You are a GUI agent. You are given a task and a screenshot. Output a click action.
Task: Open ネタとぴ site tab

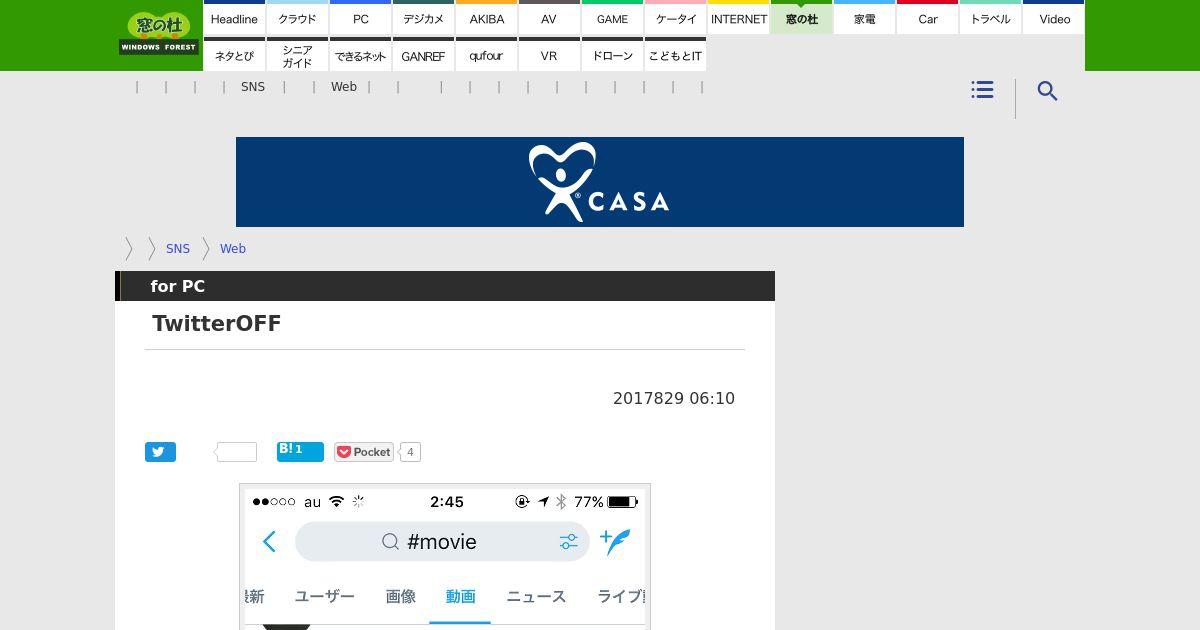(x=234, y=55)
